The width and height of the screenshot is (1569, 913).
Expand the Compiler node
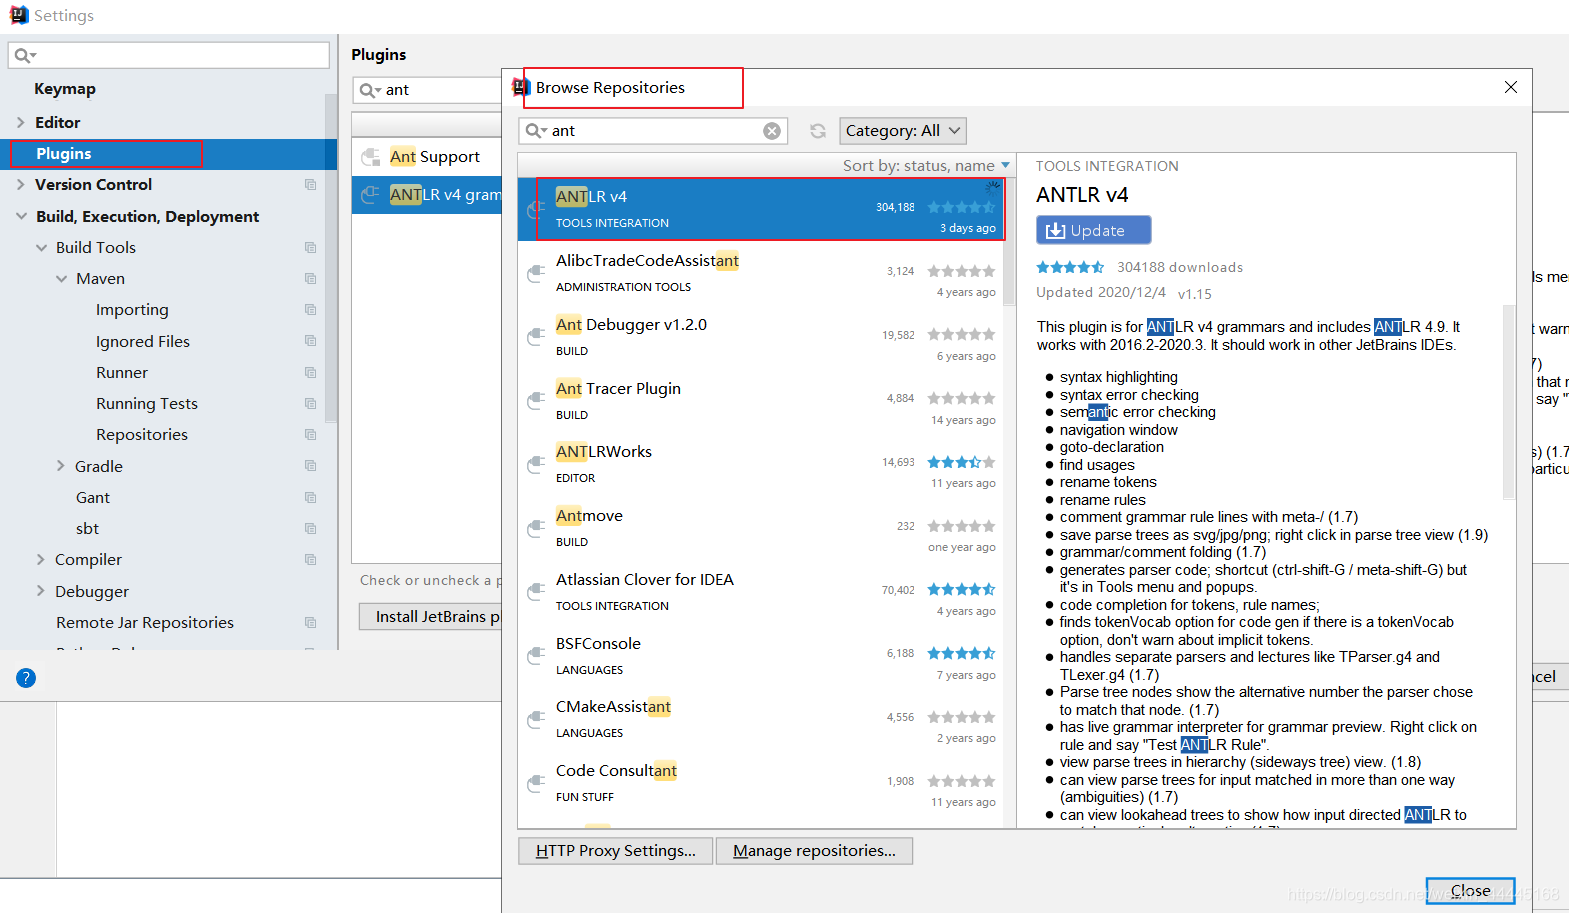(x=41, y=559)
